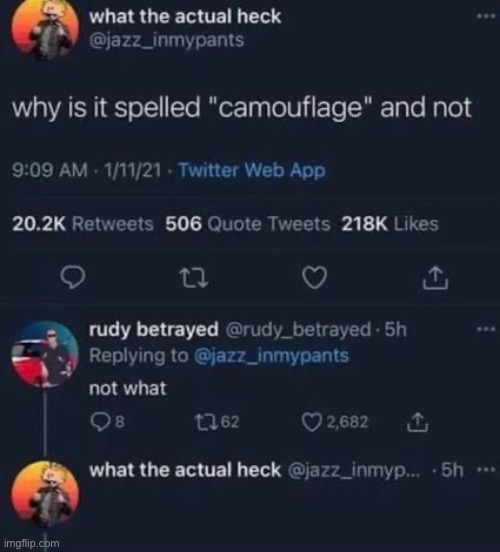Open the rudy betrayed display name
Viewport: 500px width, 552px height.
pyautogui.click(x=154, y=330)
